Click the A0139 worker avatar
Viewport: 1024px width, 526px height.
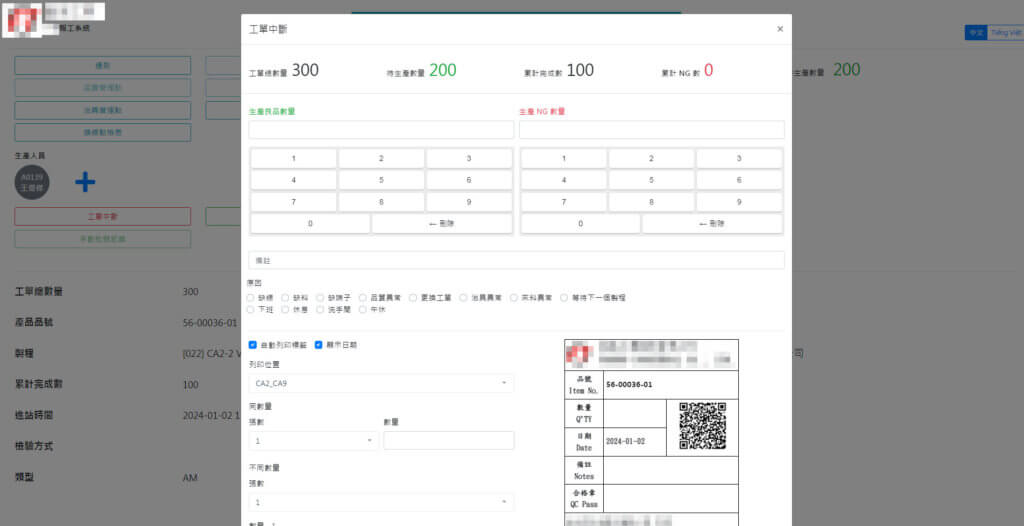point(31,182)
